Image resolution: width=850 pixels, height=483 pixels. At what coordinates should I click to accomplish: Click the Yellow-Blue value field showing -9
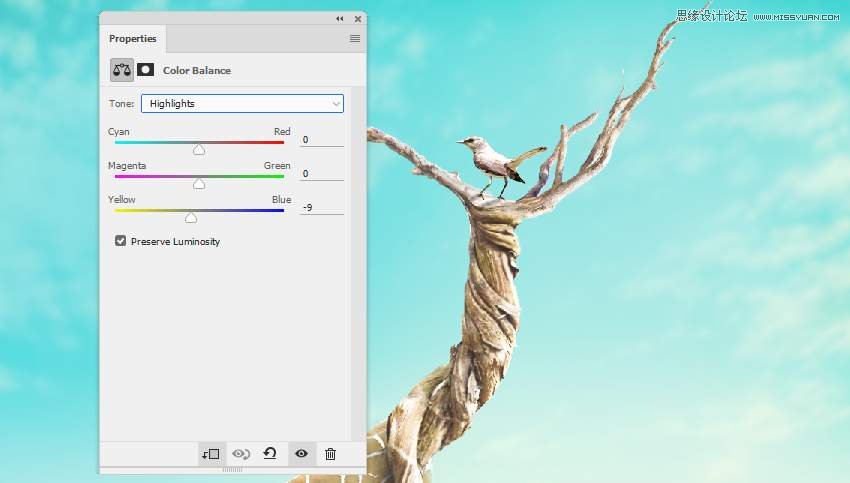321,207
